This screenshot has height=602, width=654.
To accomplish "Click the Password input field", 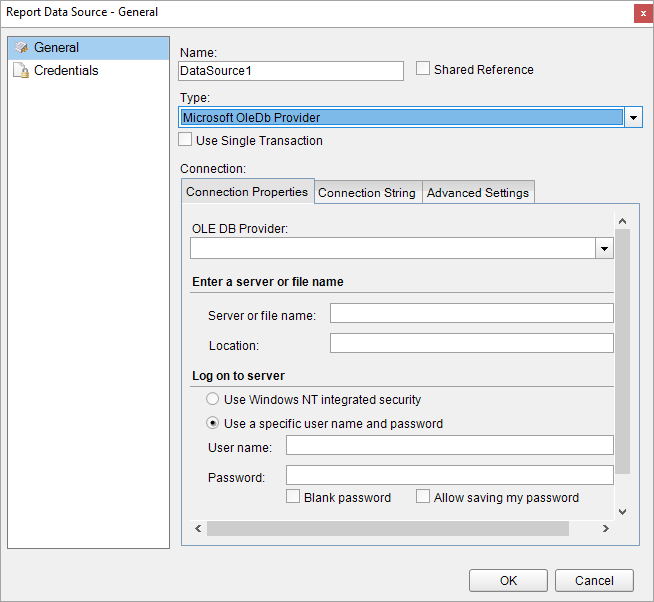I will tap(450, 475).
